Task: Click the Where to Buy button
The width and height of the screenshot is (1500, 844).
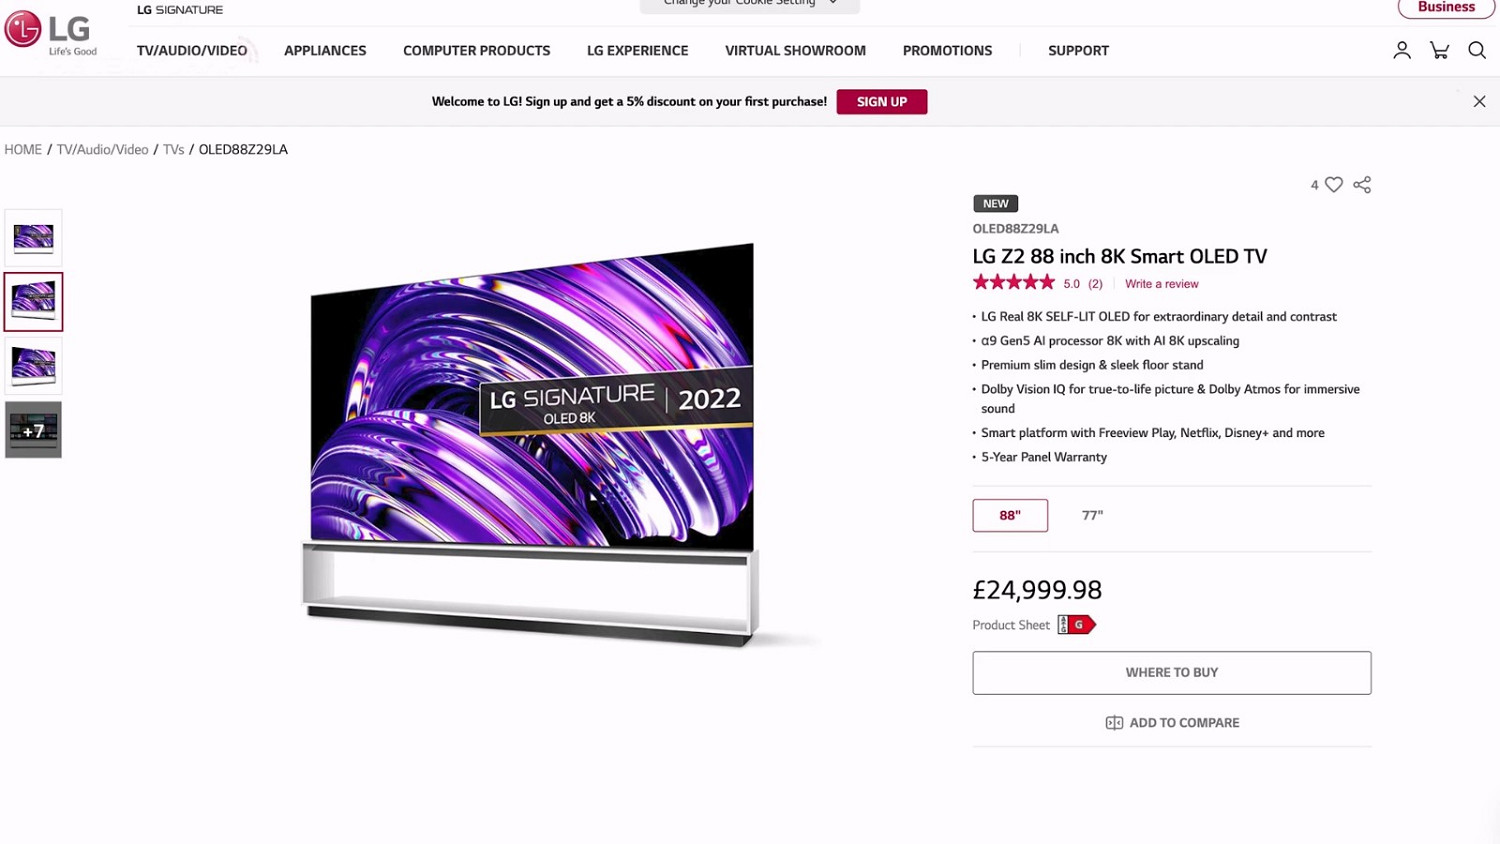Action: click(1172, 673)
